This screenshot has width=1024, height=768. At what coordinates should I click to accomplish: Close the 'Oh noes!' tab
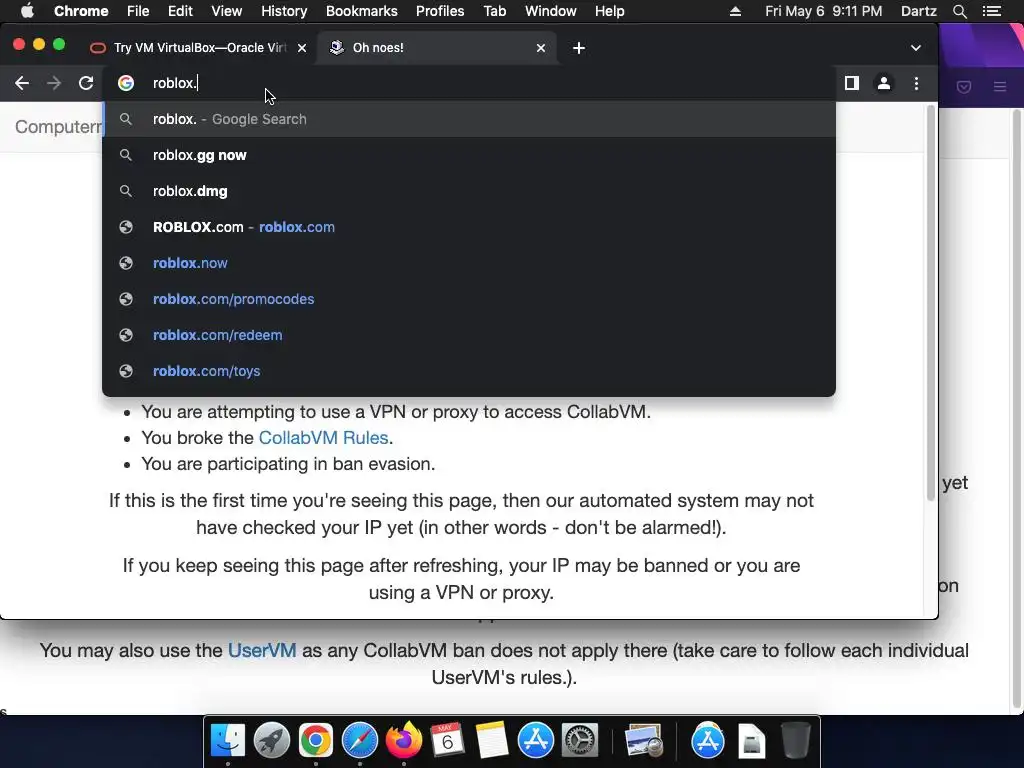pos(541,48)
